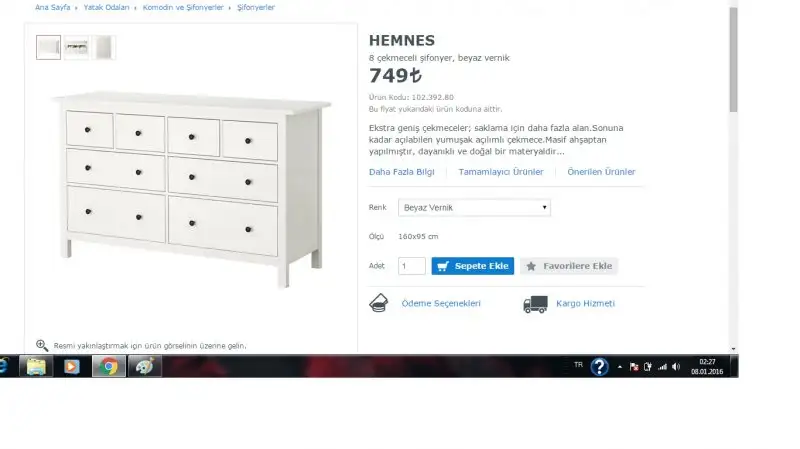Open Windows Explorer folder in taskbar
Screen dimensions: 800x449
click(36, 366)
